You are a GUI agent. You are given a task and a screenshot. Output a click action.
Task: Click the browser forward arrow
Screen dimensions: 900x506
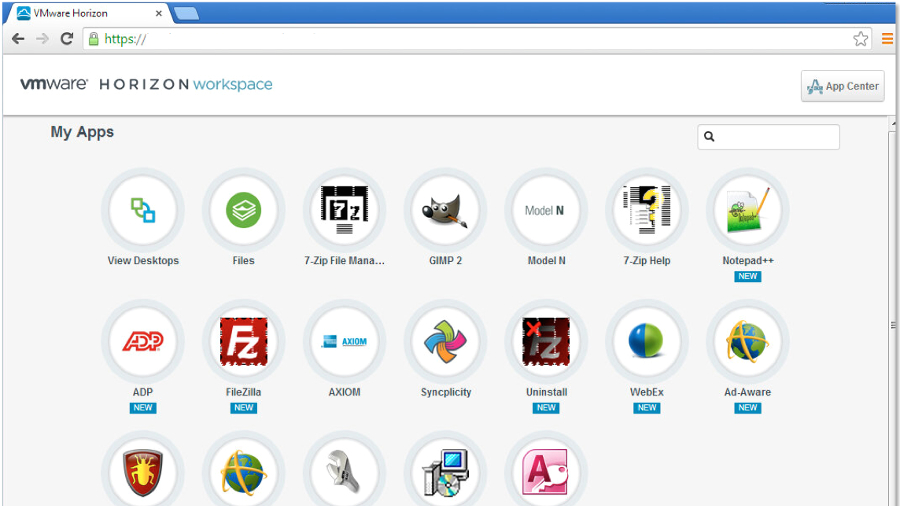[x=42, y=39]
